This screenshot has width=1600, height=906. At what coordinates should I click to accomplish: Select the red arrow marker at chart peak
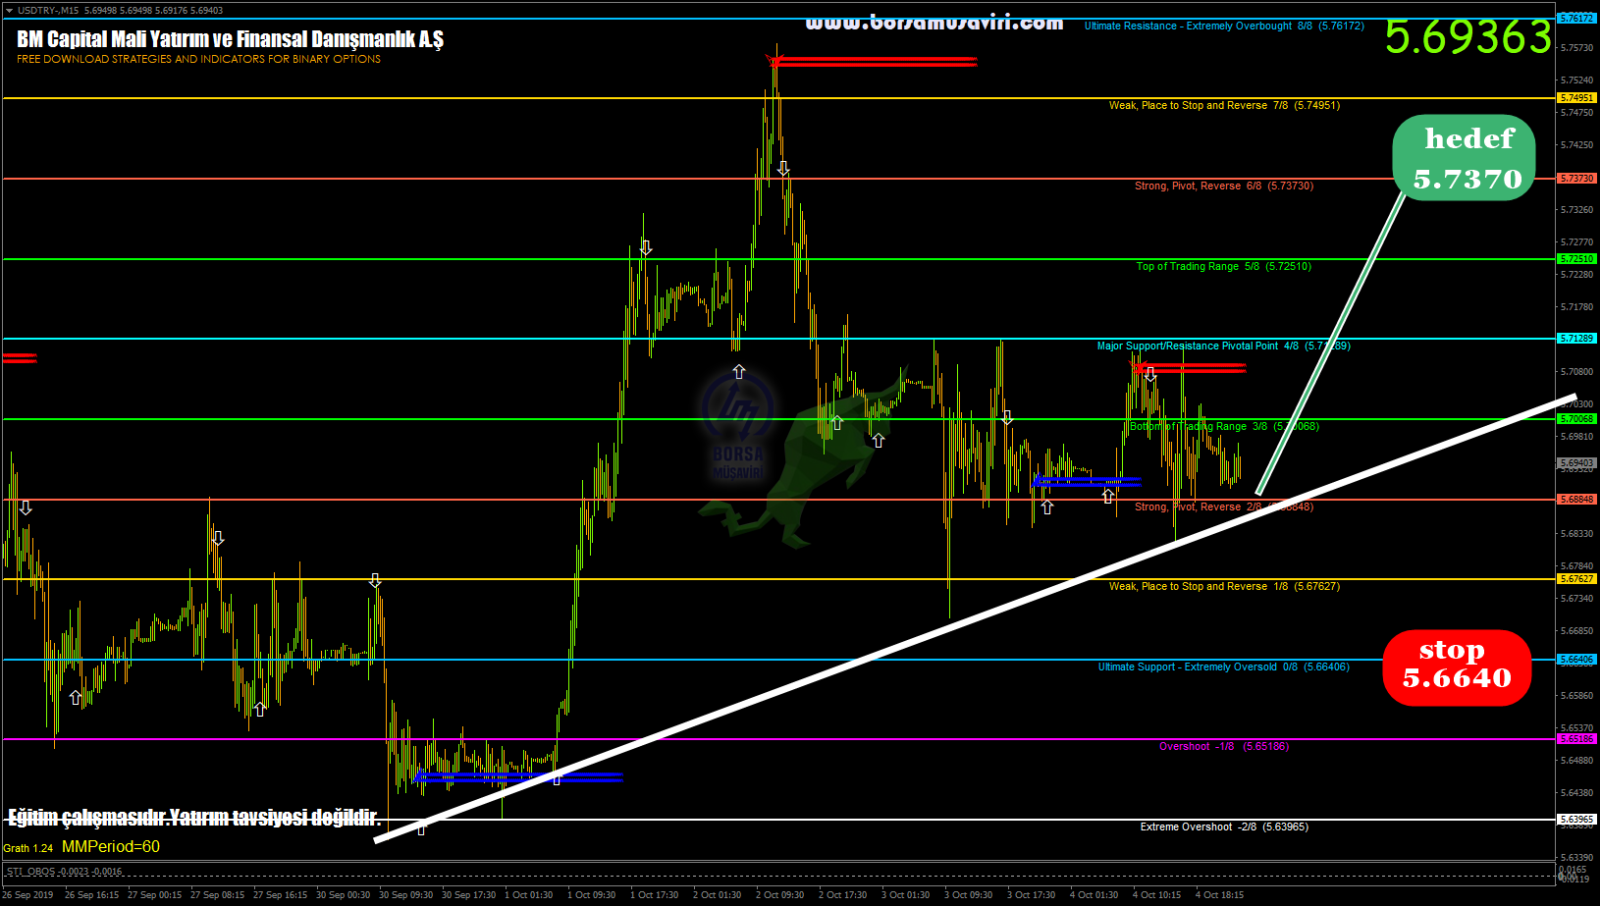(873, 62)
